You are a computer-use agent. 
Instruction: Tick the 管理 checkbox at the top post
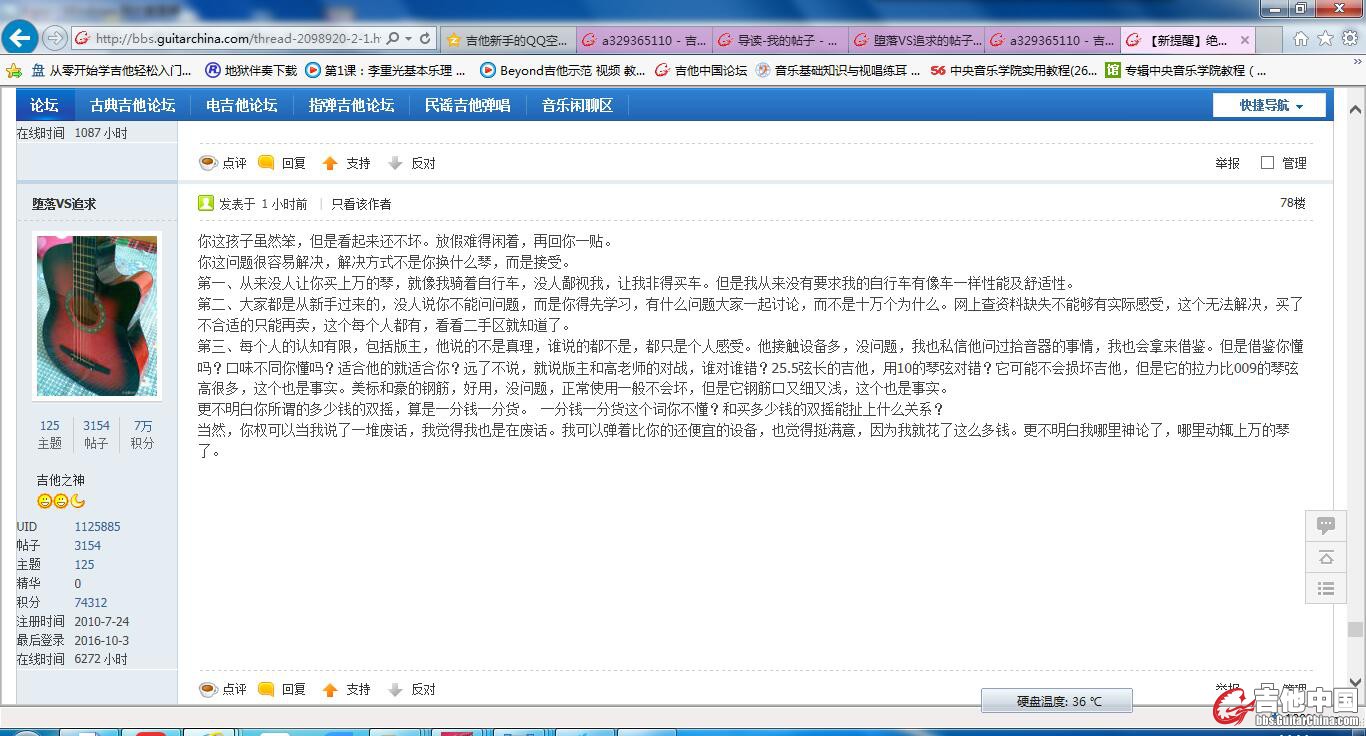(1267, 162)
